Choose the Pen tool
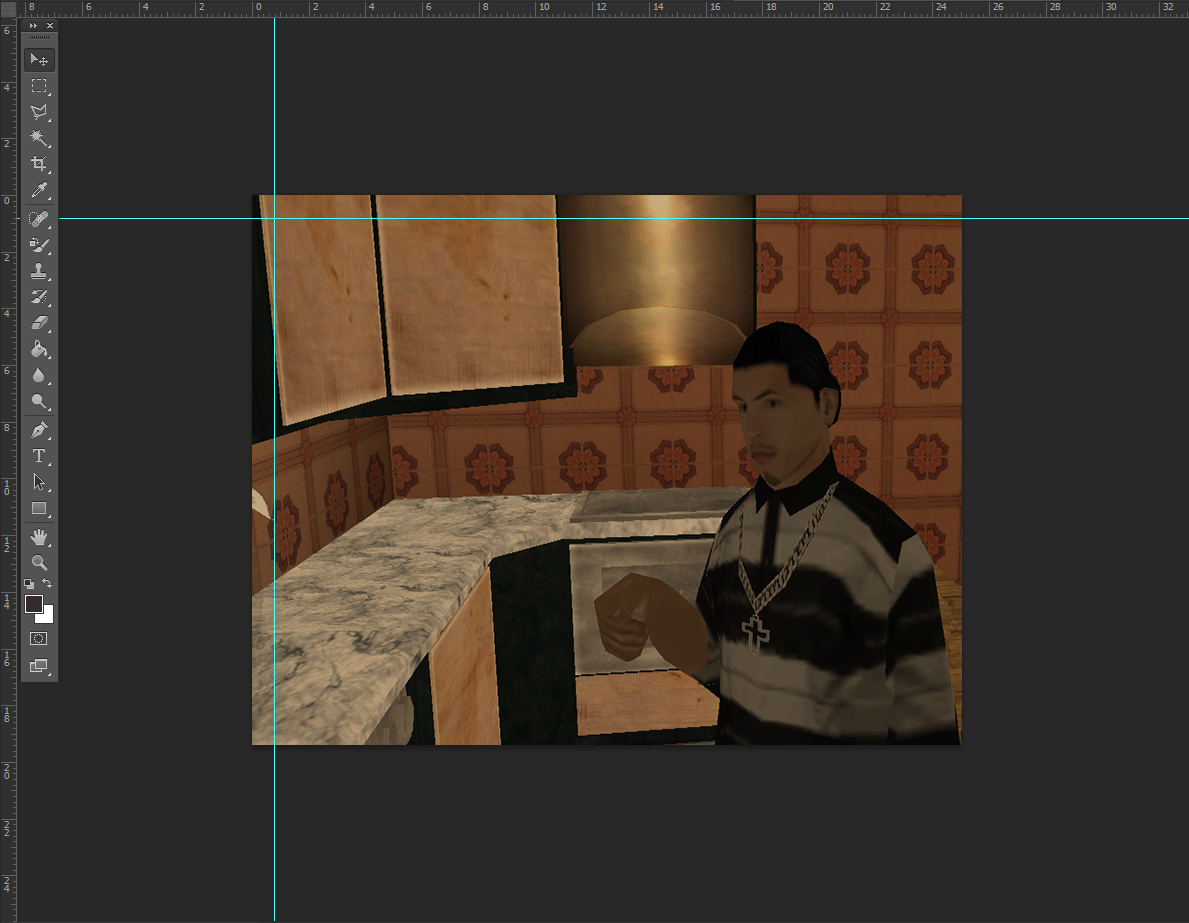Viewport: 1189px width, 923px height. (x=39, y=429)
